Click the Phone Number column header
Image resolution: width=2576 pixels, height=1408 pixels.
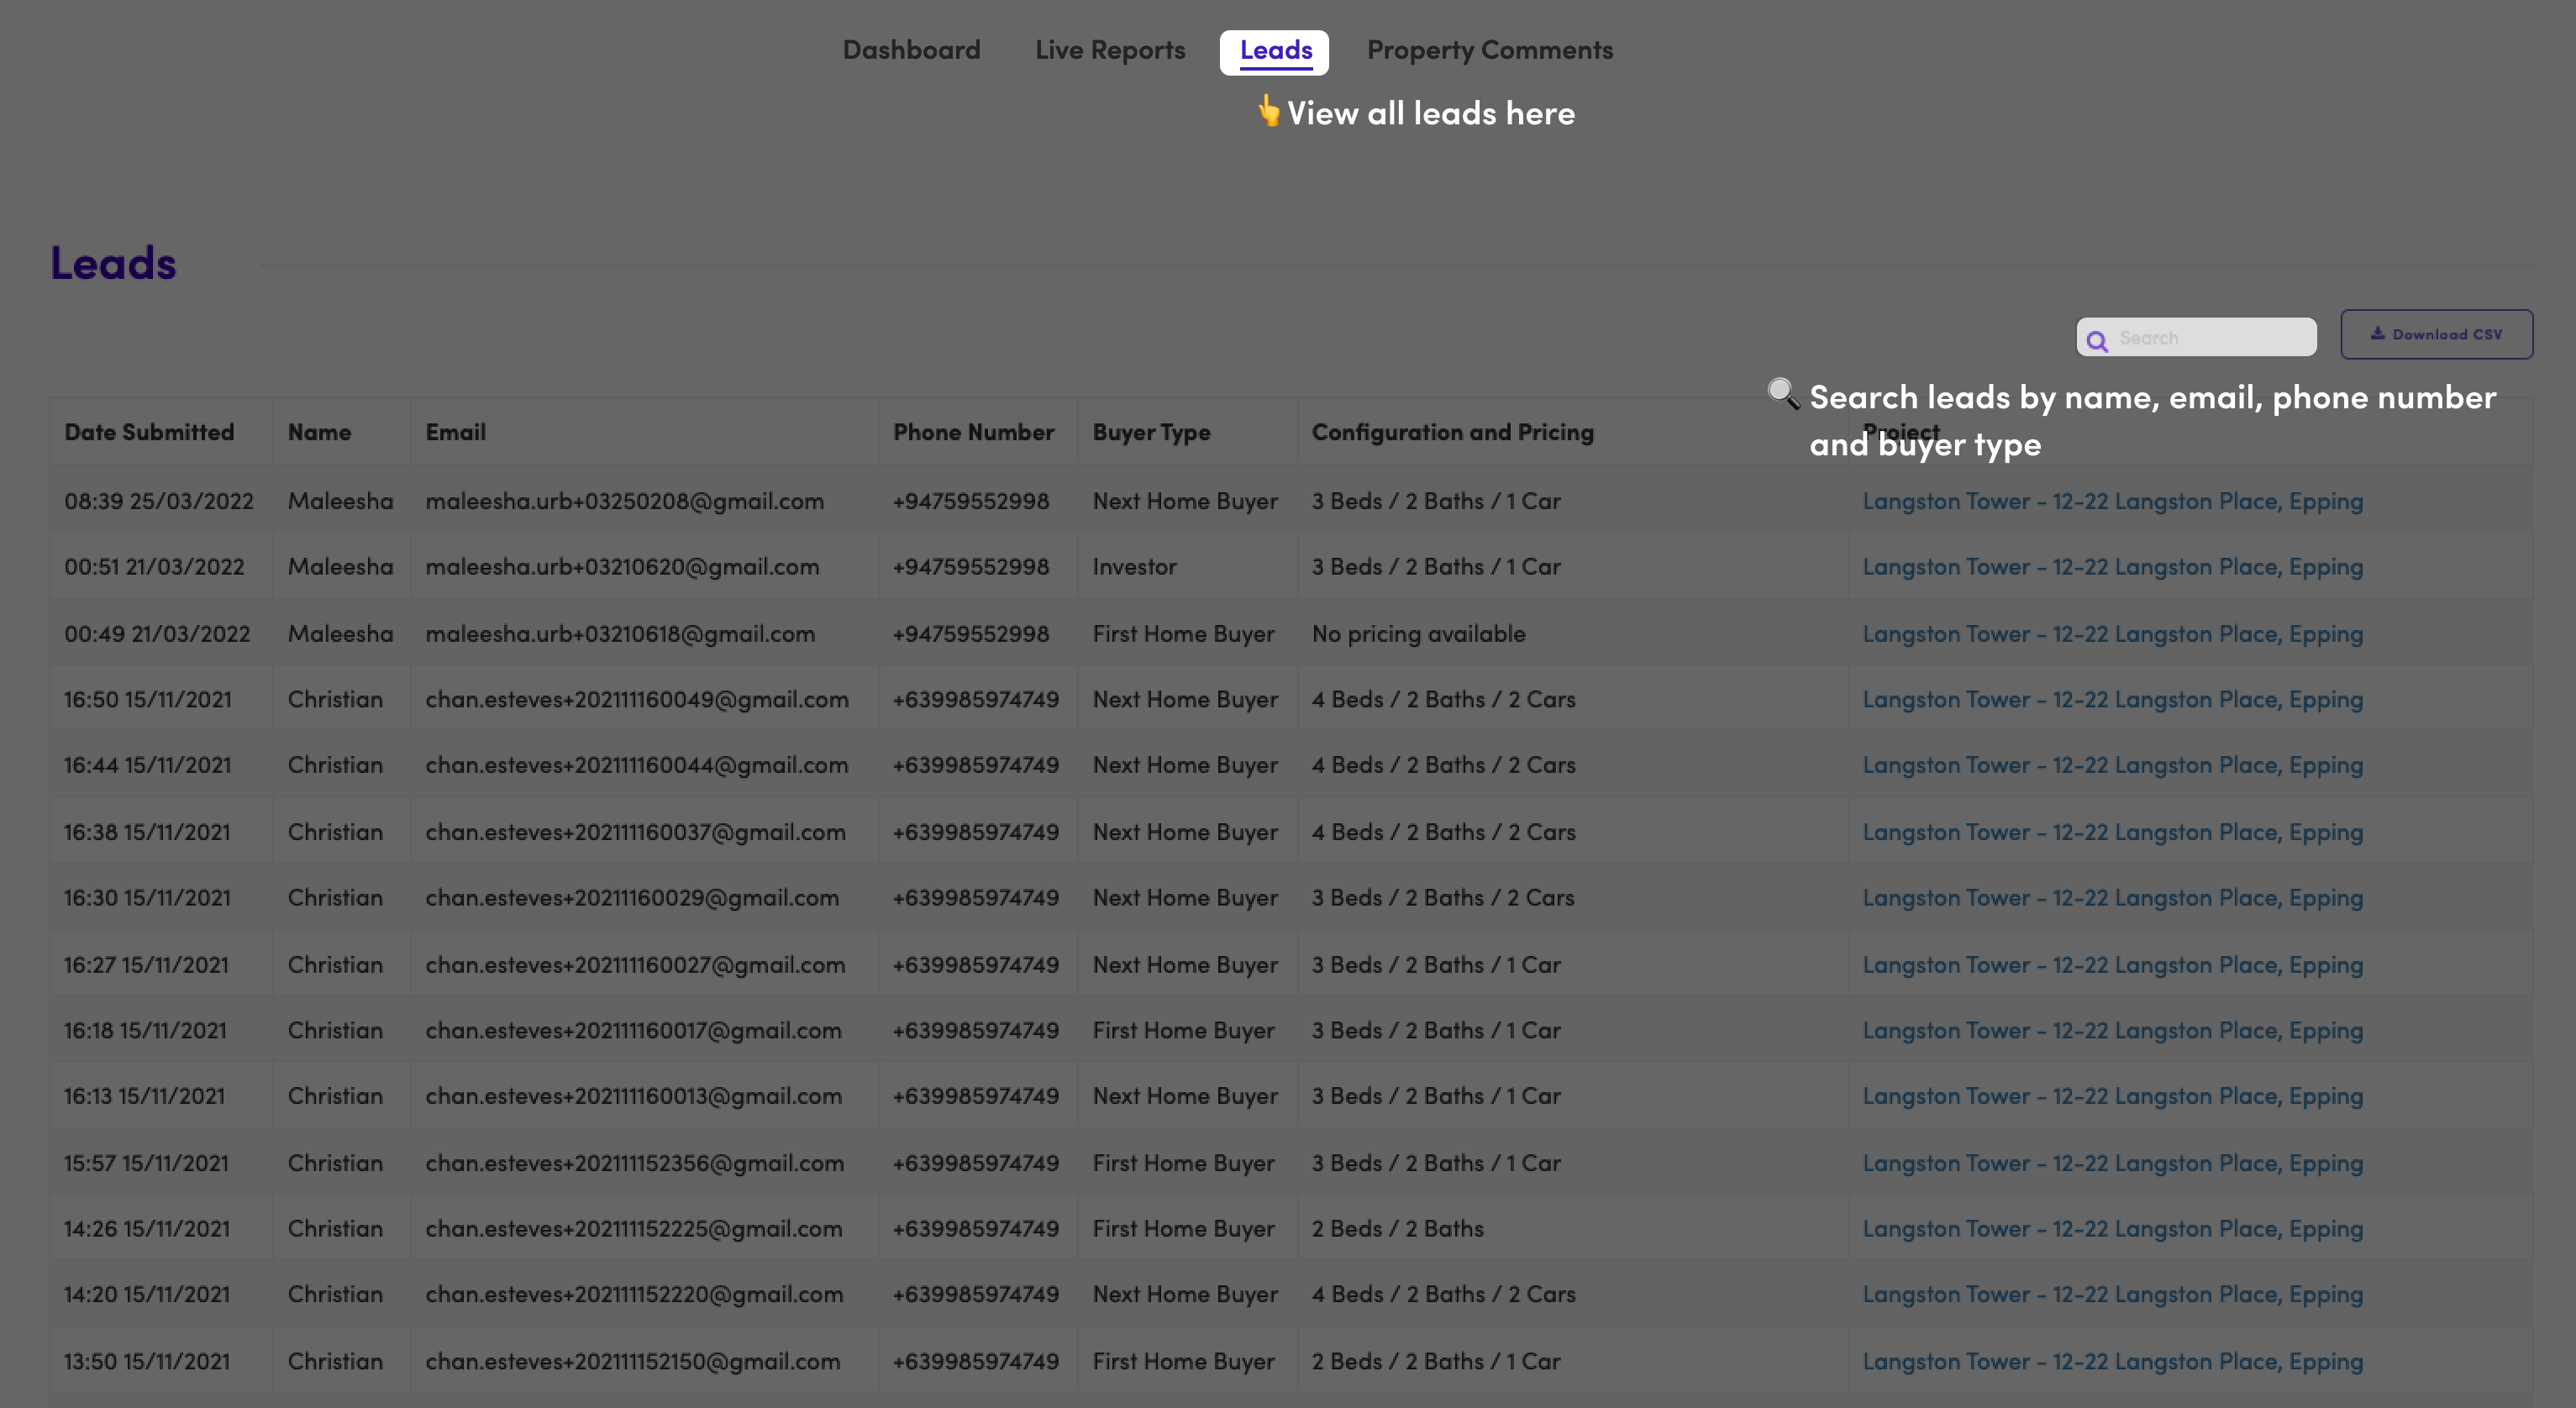point(973,432)
